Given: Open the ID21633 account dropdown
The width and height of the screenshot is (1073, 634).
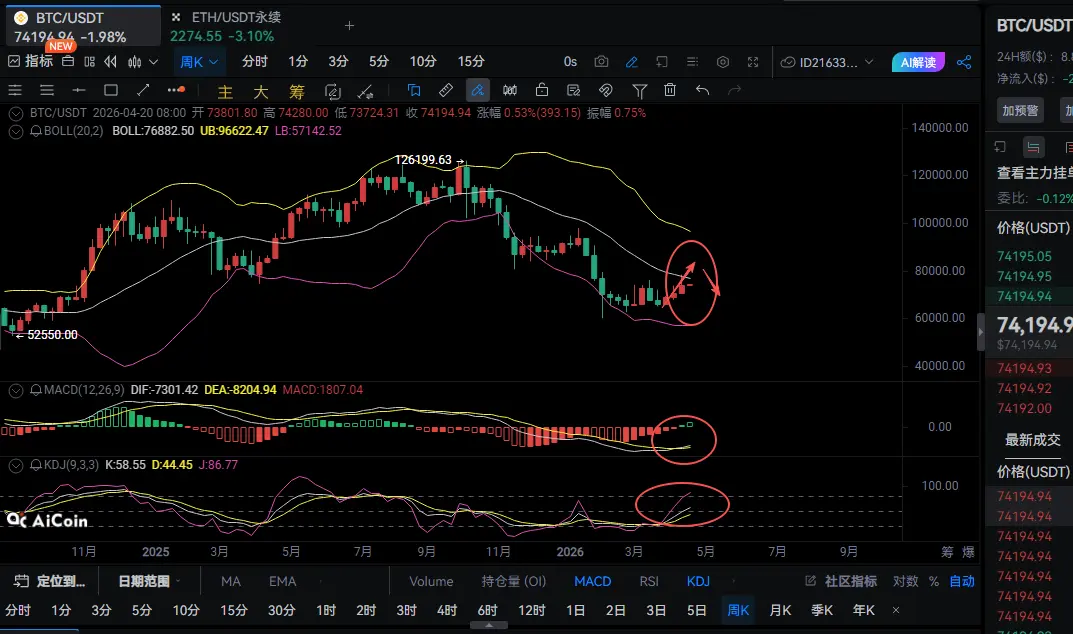Looking at the screenshot, I should coord(827,62).
